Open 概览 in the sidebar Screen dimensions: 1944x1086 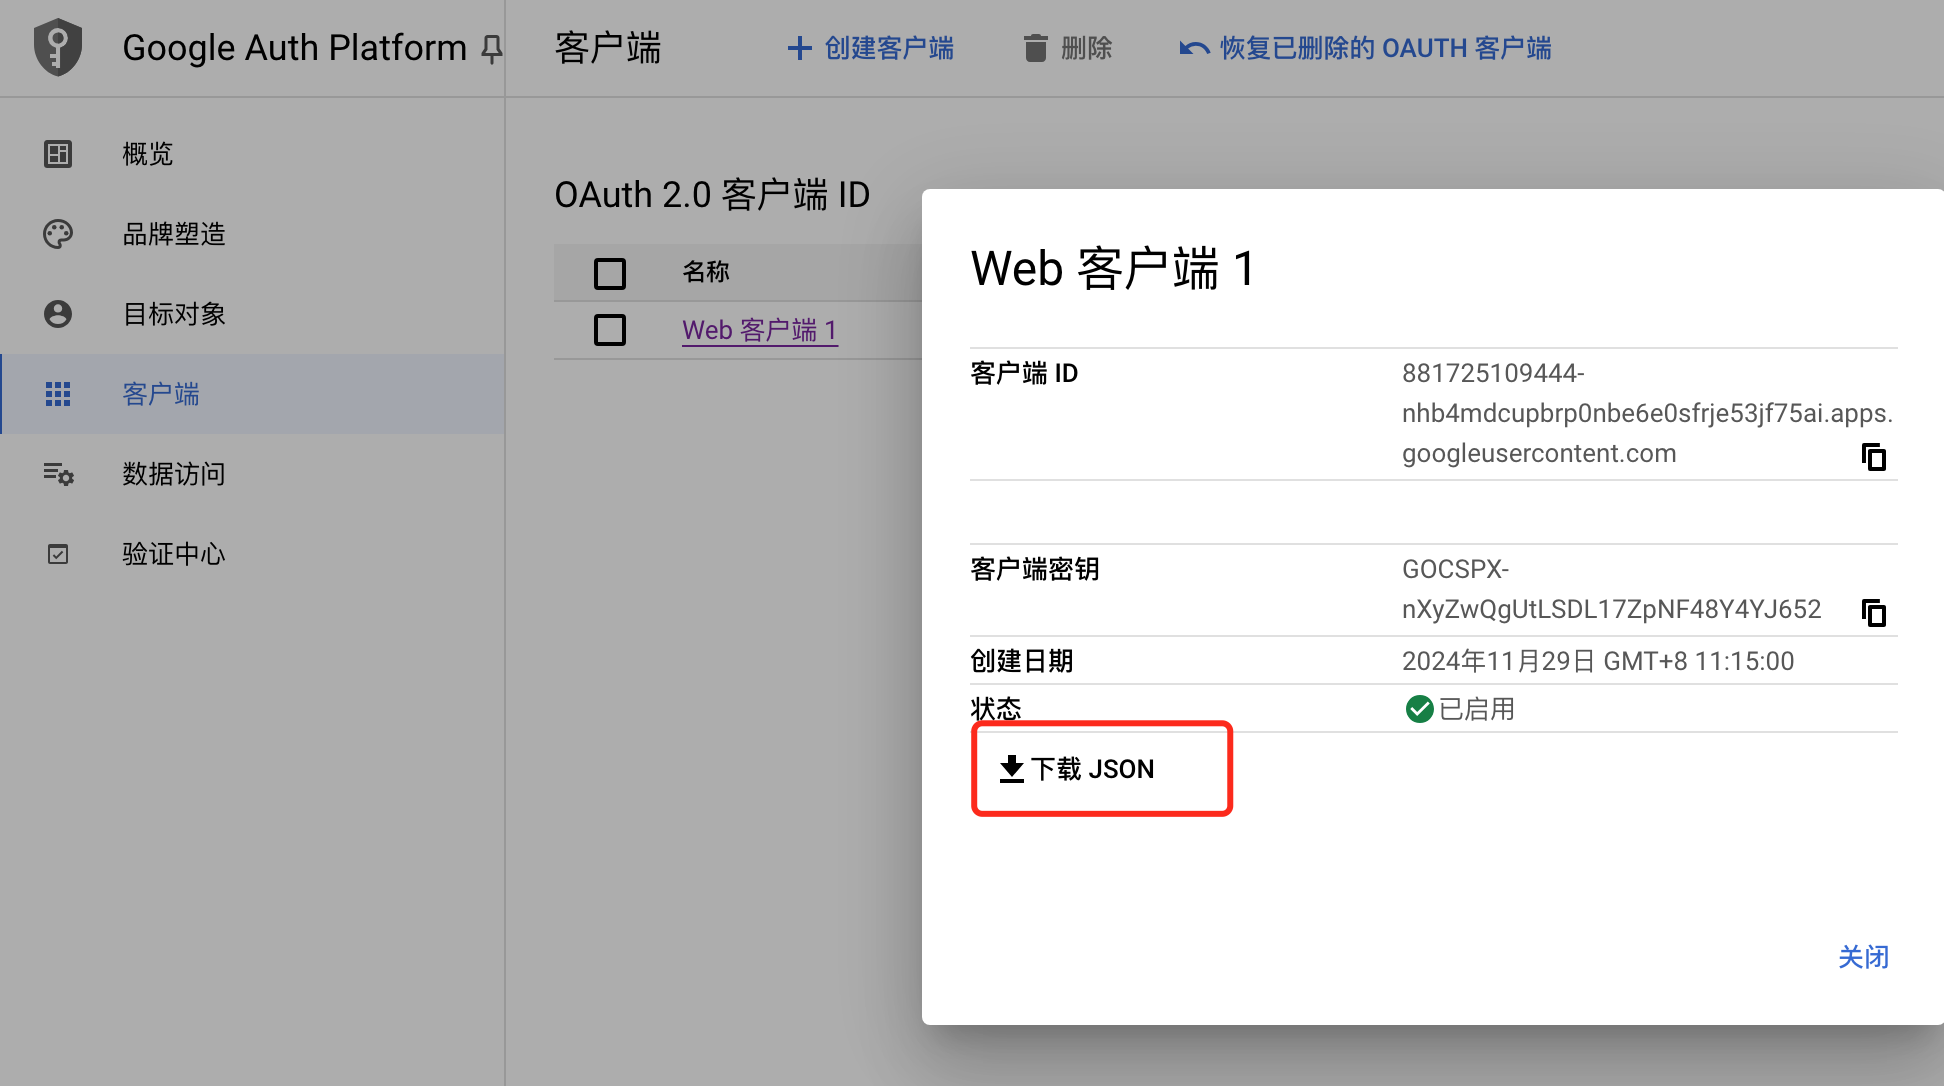[x=252, y=154]
